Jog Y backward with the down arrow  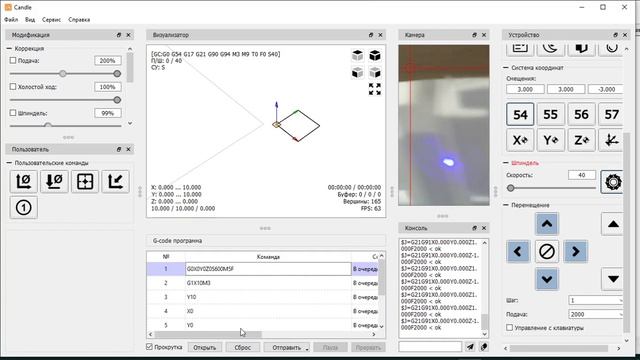pyautogui.click(x=547, y=279)
